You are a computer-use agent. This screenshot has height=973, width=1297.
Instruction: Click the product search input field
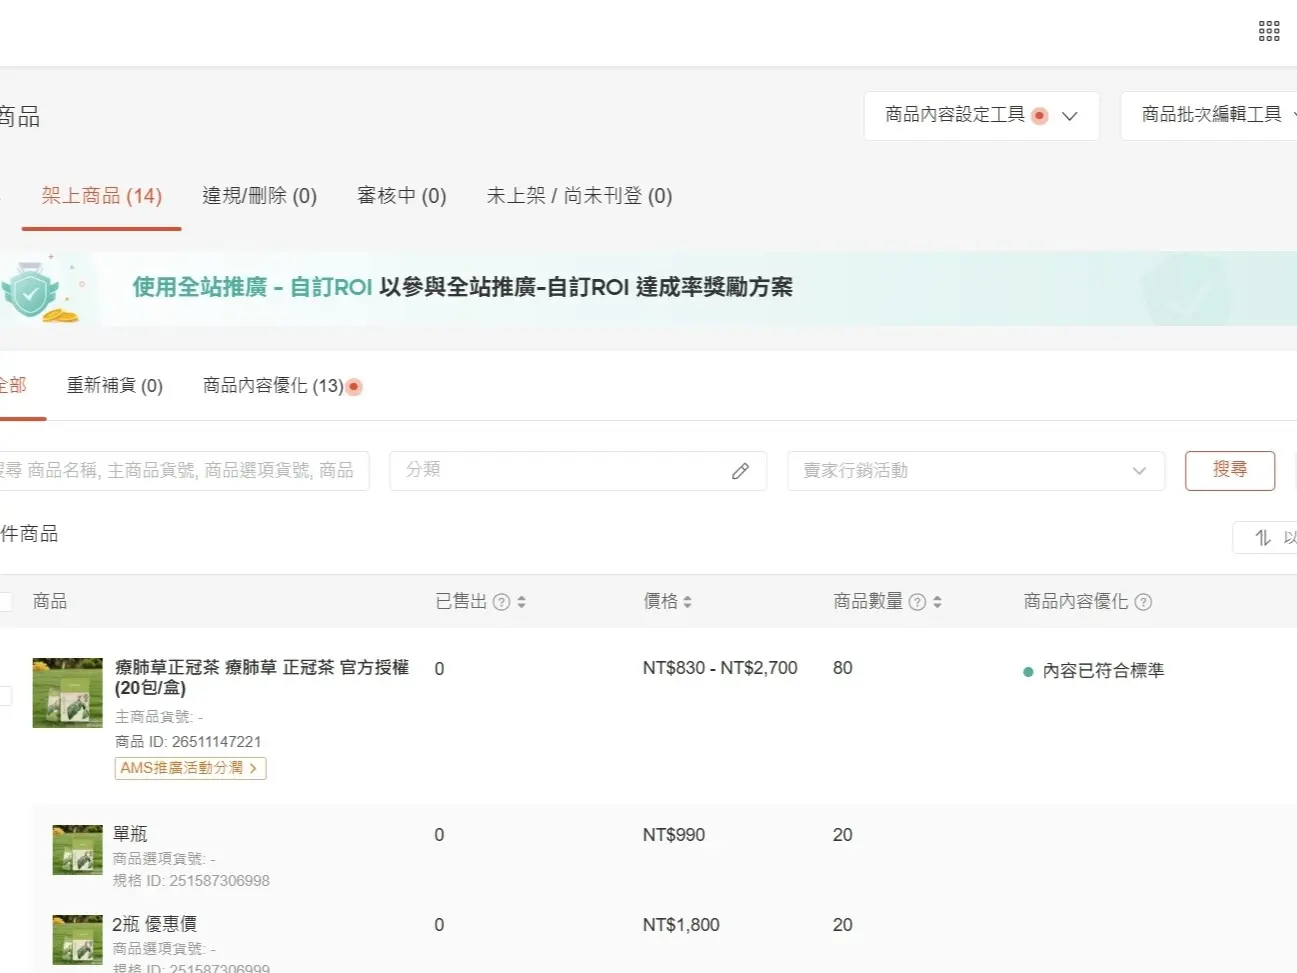point(183,471)
